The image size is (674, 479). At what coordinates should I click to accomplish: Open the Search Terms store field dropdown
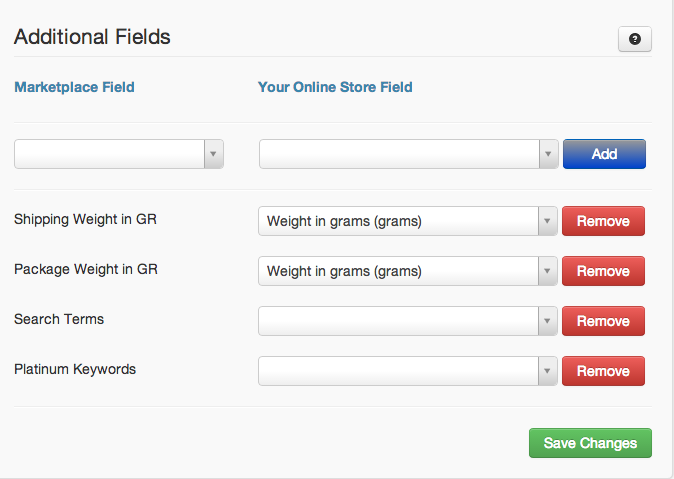[407, 321]
